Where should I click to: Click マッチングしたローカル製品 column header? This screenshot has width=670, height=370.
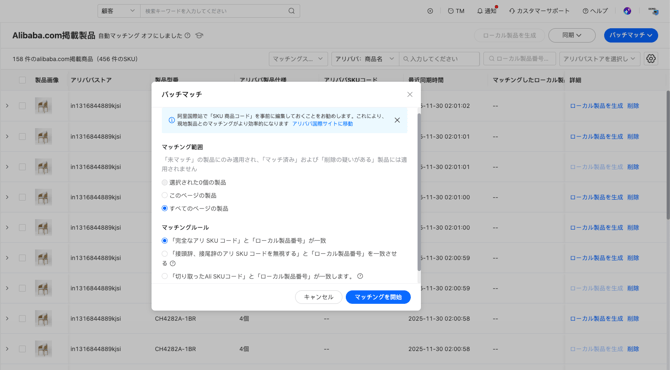click(528, 80)
